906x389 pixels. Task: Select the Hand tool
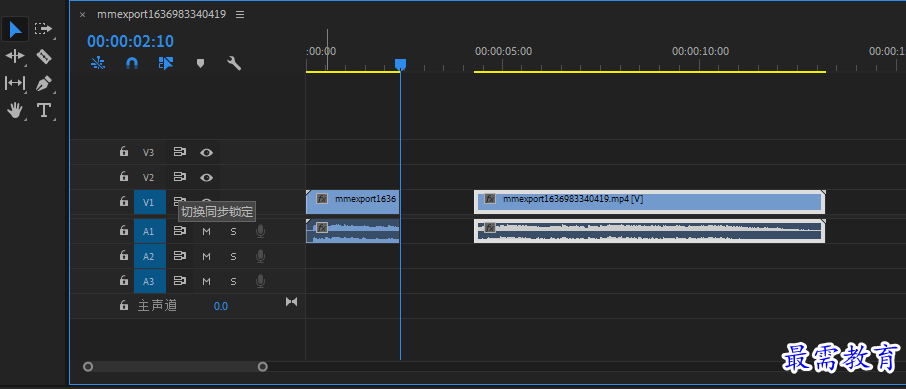click(15, 110)
